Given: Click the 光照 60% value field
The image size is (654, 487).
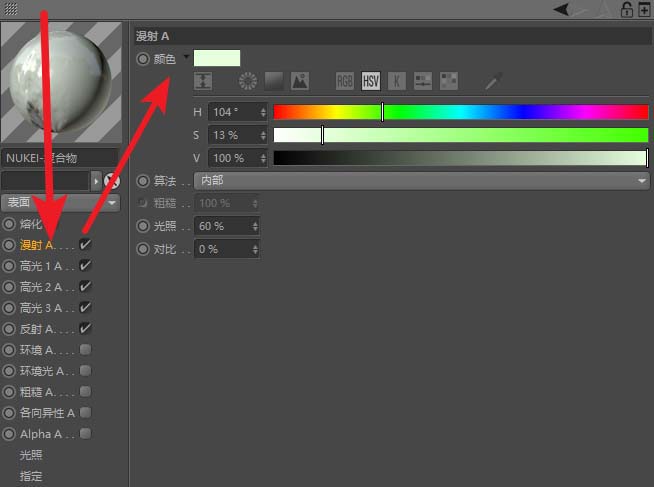Looking at the screenshot, I should 226,226.
